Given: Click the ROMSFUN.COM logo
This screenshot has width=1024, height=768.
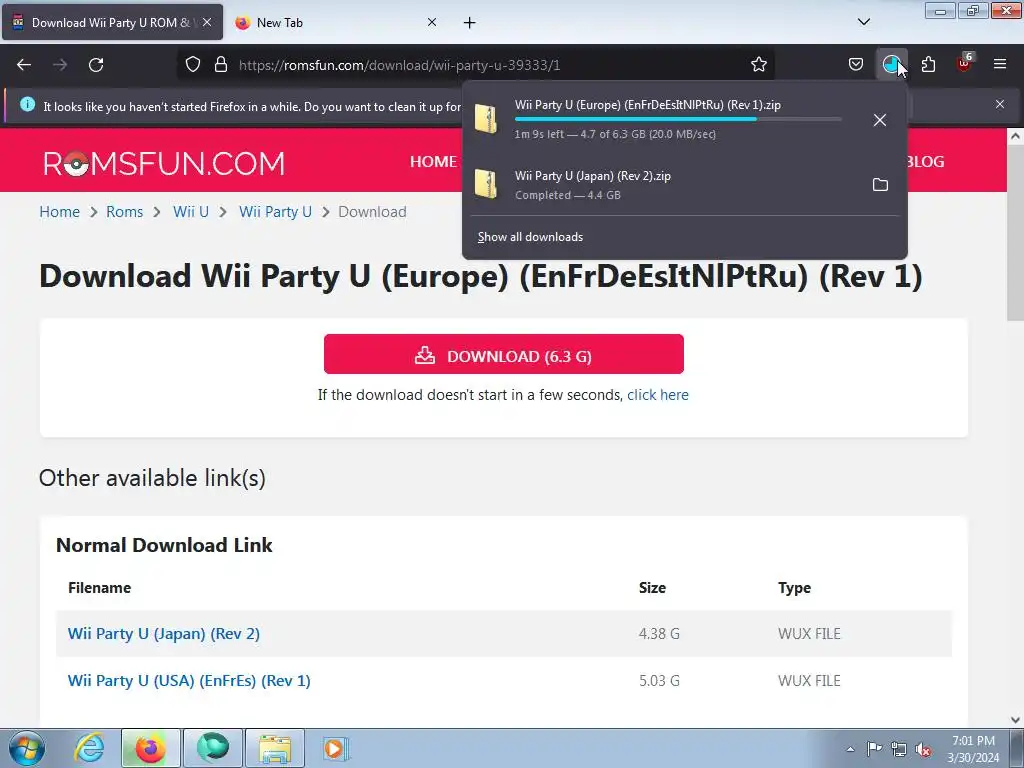Looking at the screenshot, I should click(x=164, y=163).
